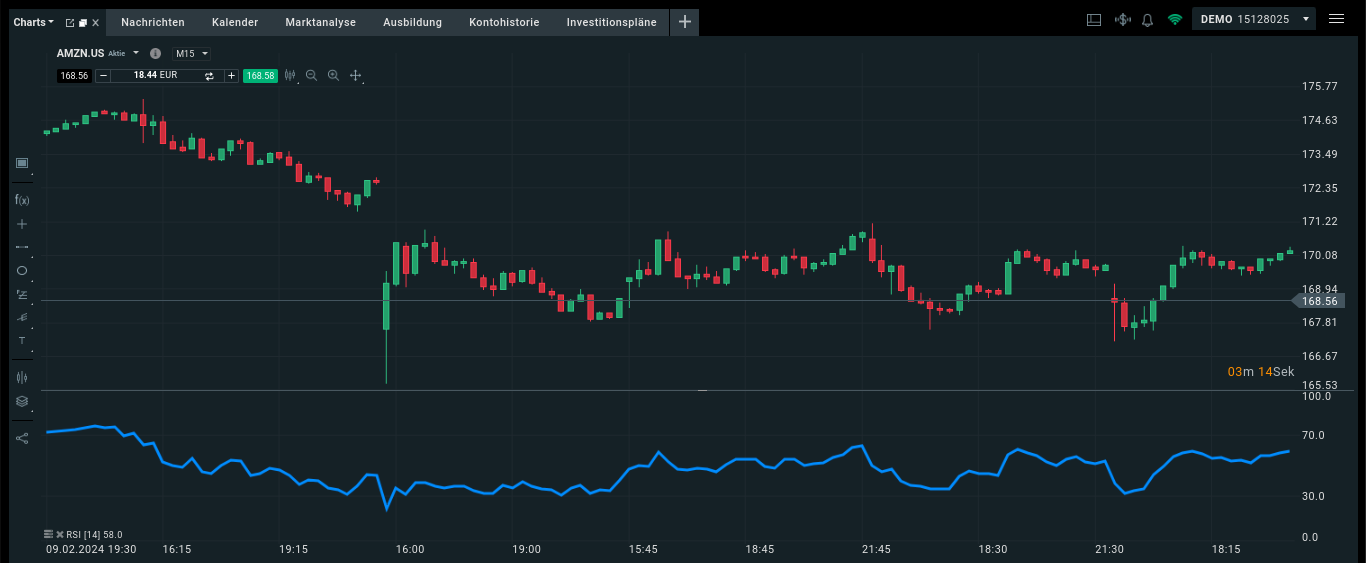Click the RSI 30.0 level label
This screenshot has height=563, width=1366.
click(1313, 496)
